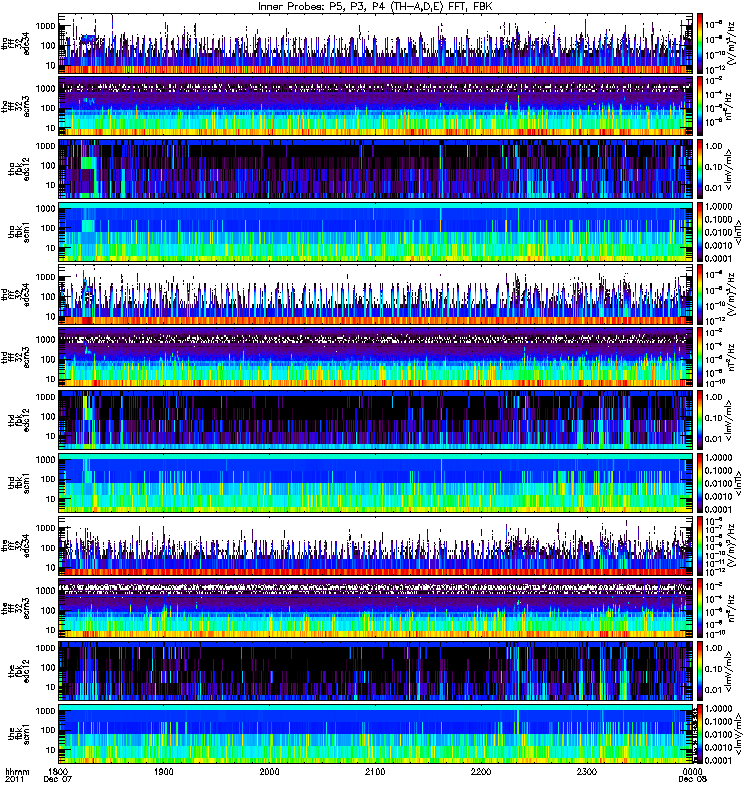Screen dimensions: 750x800
Task: Click the 2100 time axis label
Action: pos(375,771)
